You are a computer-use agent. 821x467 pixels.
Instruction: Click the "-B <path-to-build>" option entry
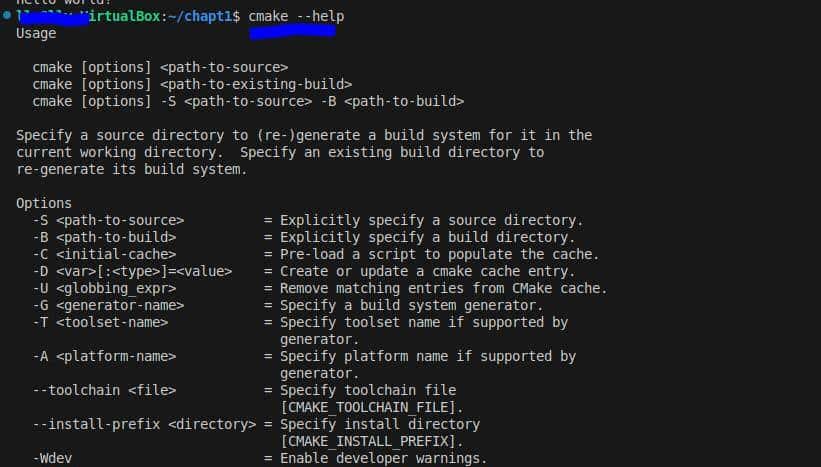104,237
